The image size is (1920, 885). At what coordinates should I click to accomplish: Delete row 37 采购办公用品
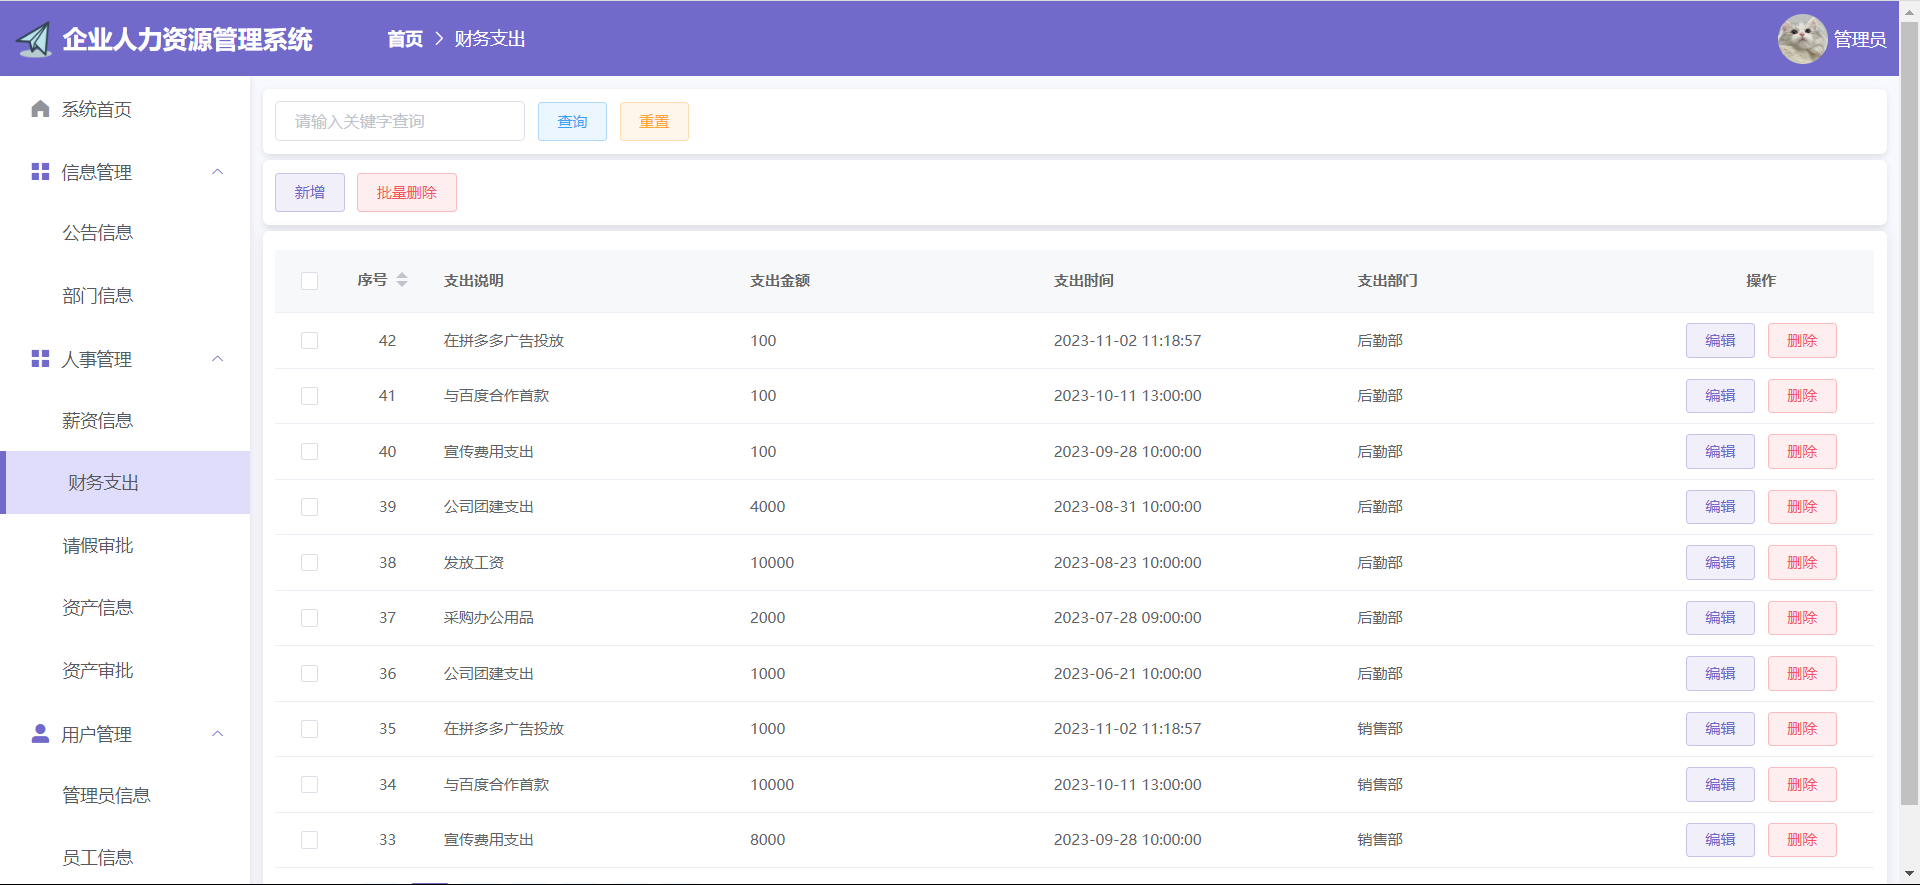[x=1802, y=618]
